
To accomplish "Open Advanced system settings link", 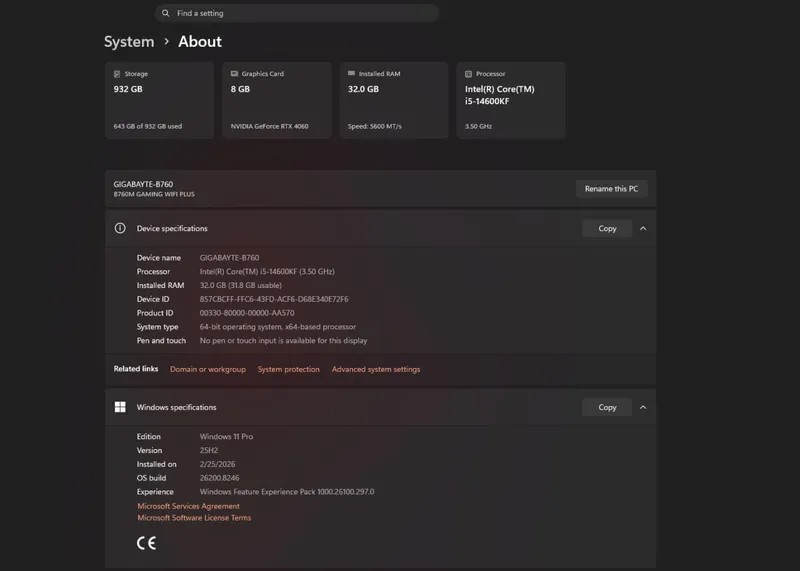I will 376,369.
